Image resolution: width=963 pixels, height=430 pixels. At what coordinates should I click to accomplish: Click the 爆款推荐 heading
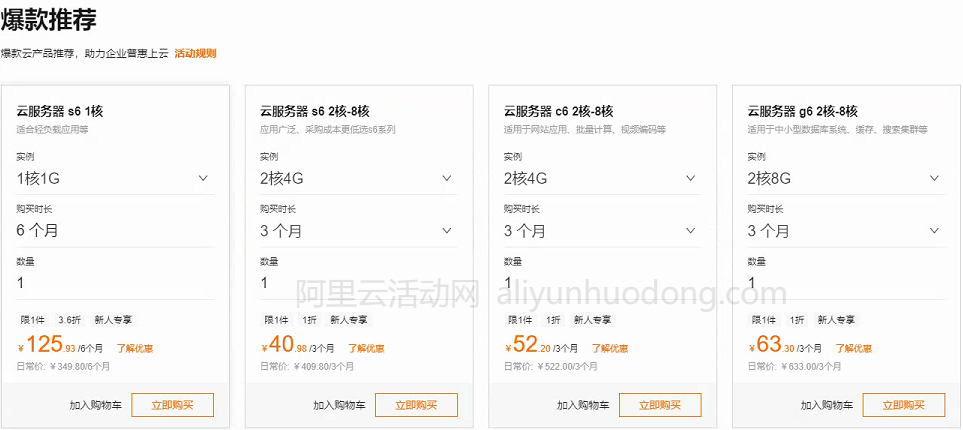[x=49, y=20]
